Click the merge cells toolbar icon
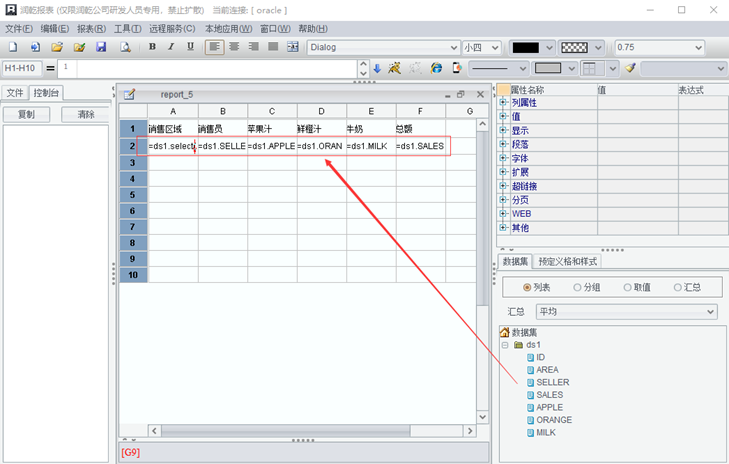This screenshot has height=464, width=729. pyautogui.click(x=293, y=47)
